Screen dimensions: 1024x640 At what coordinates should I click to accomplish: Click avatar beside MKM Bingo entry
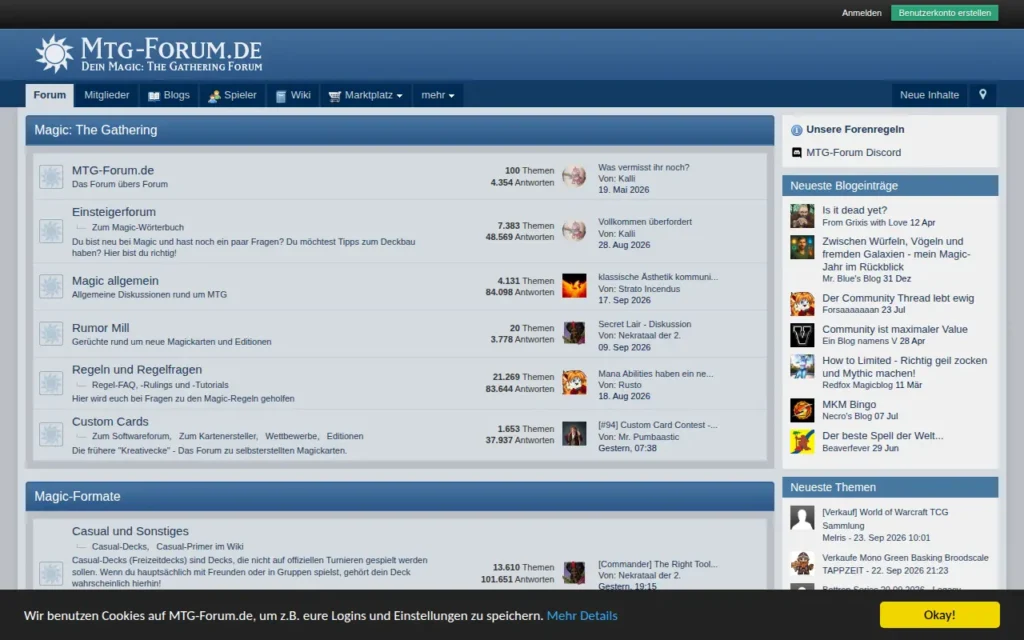802,410
